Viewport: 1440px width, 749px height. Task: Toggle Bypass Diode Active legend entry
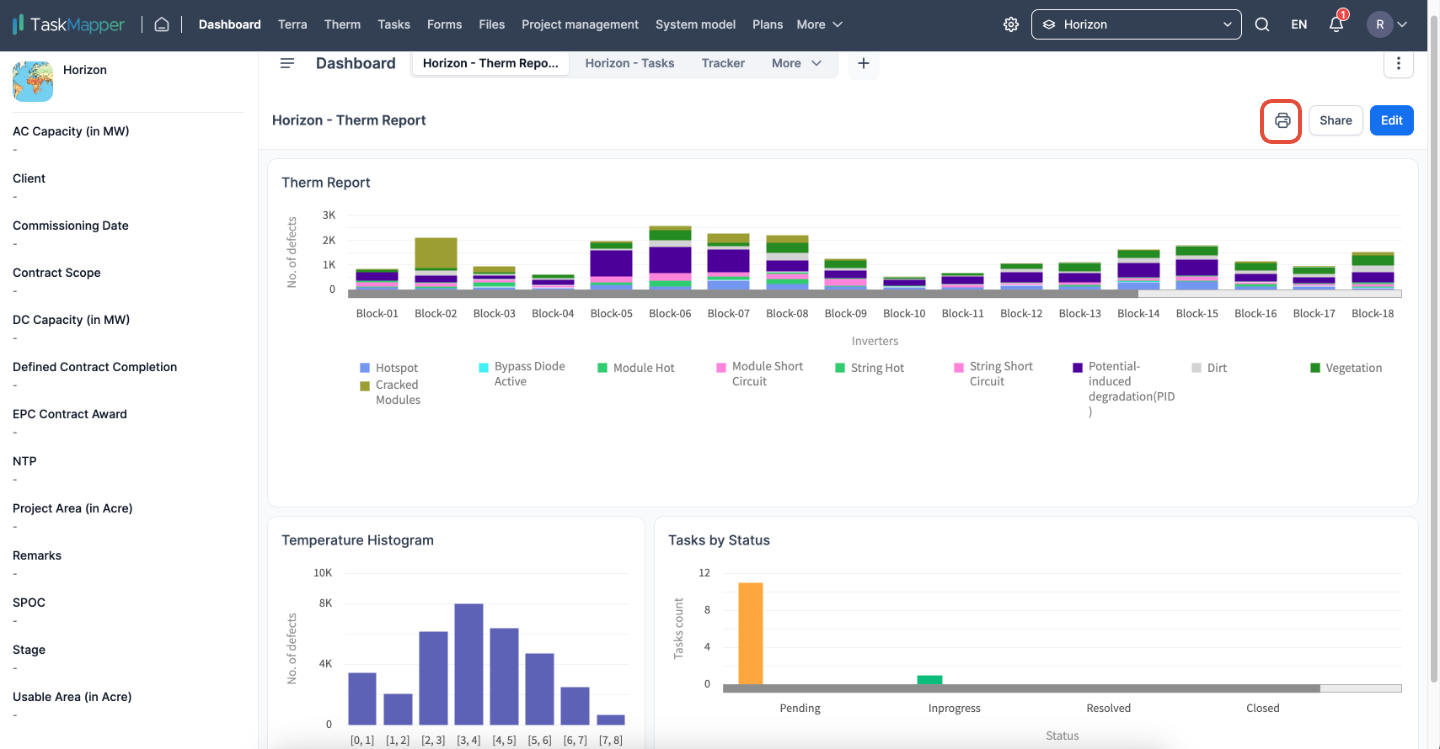[x=522, y=374]
